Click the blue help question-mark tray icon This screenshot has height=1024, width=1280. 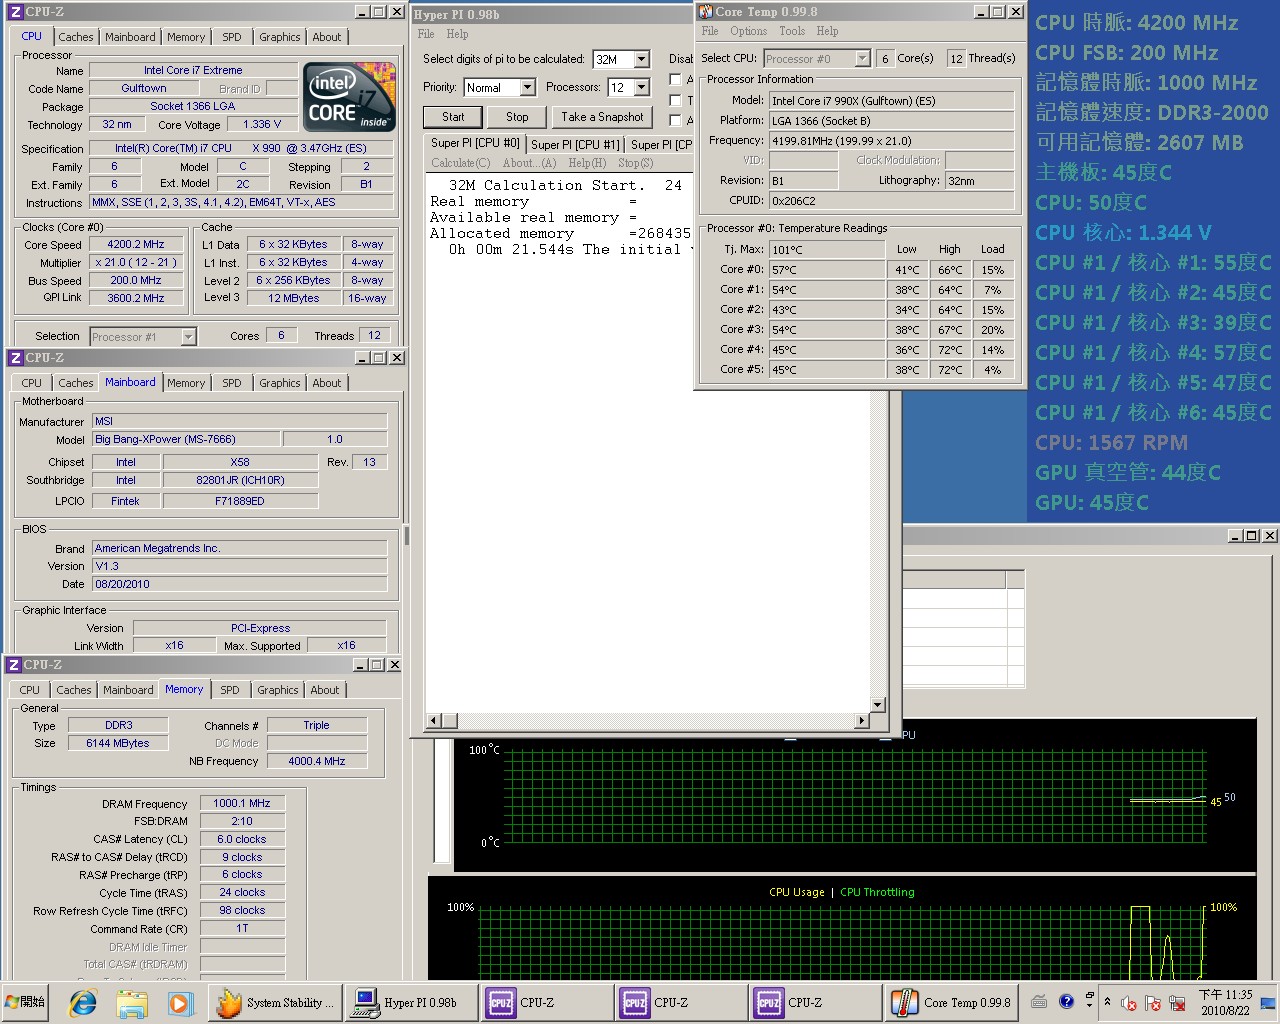[x=1066, y=1001]
